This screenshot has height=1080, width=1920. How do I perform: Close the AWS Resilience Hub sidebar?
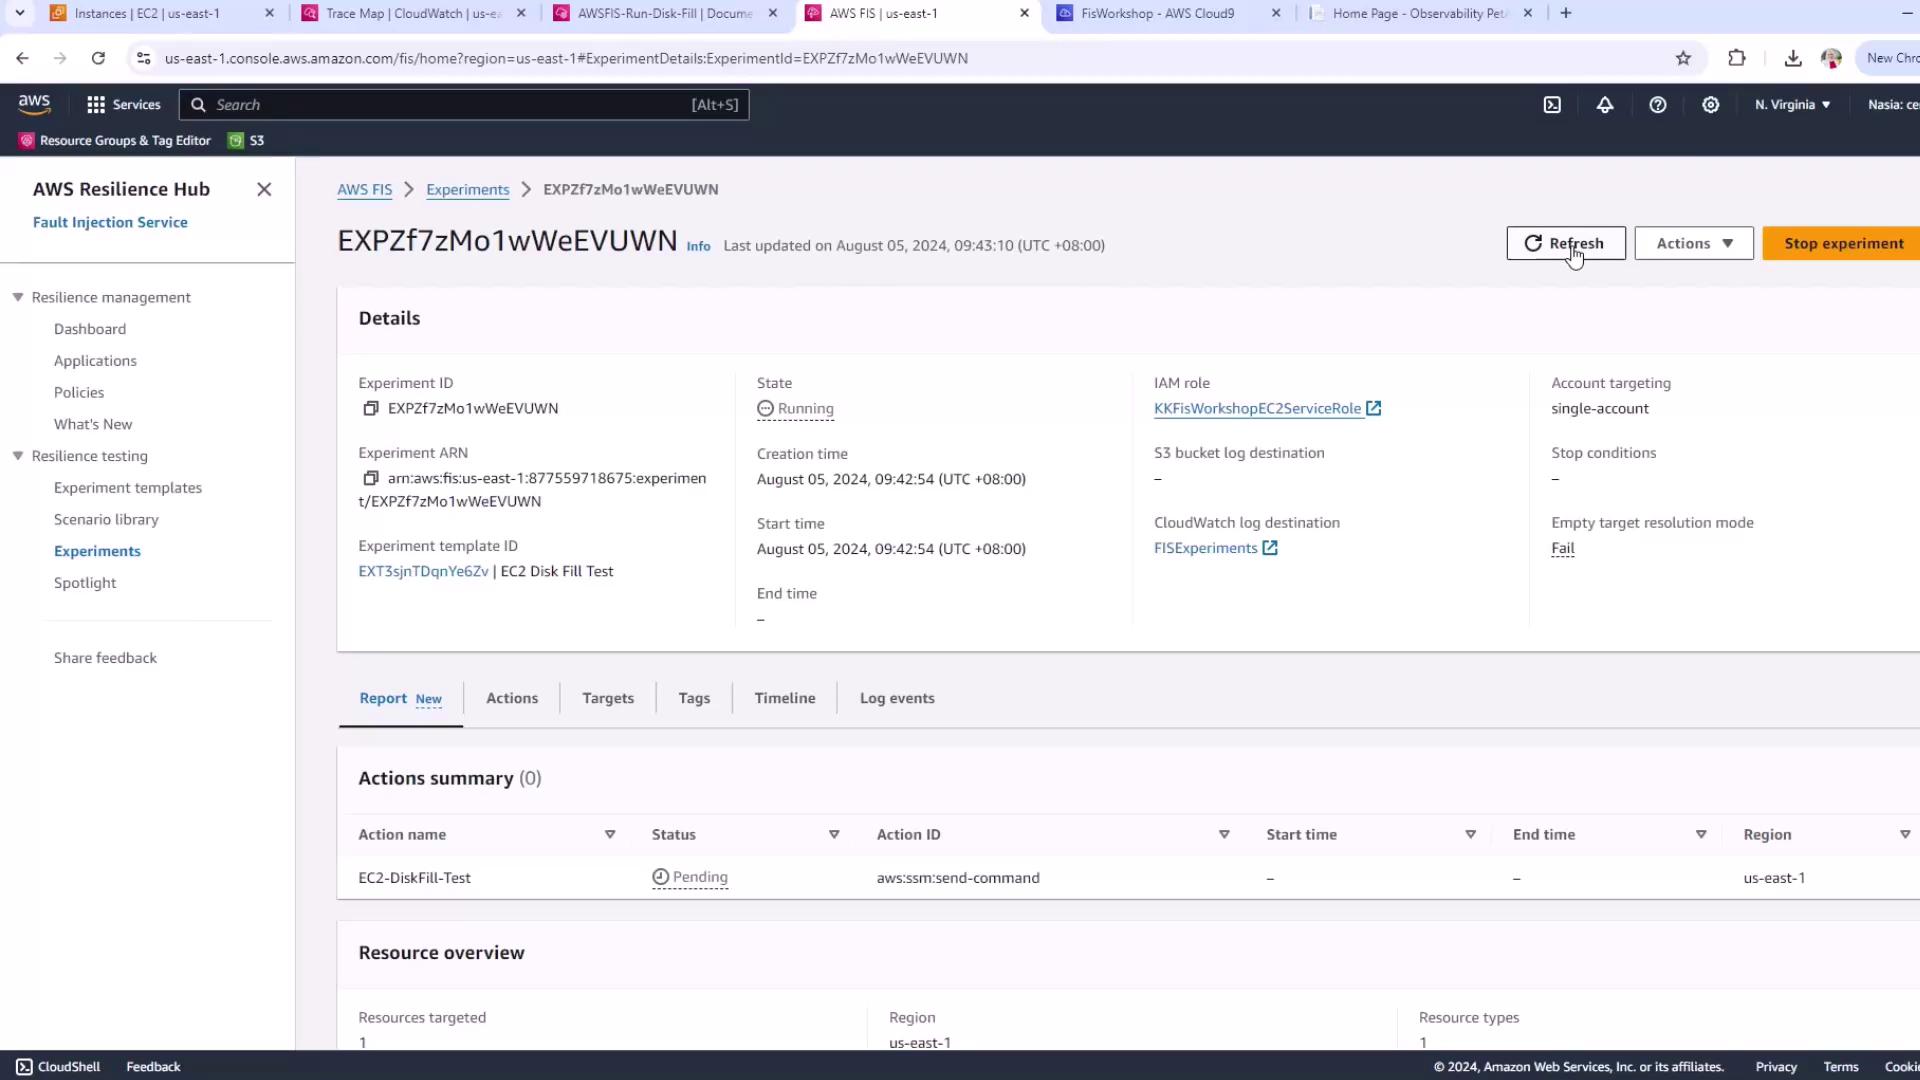[264, 190]
